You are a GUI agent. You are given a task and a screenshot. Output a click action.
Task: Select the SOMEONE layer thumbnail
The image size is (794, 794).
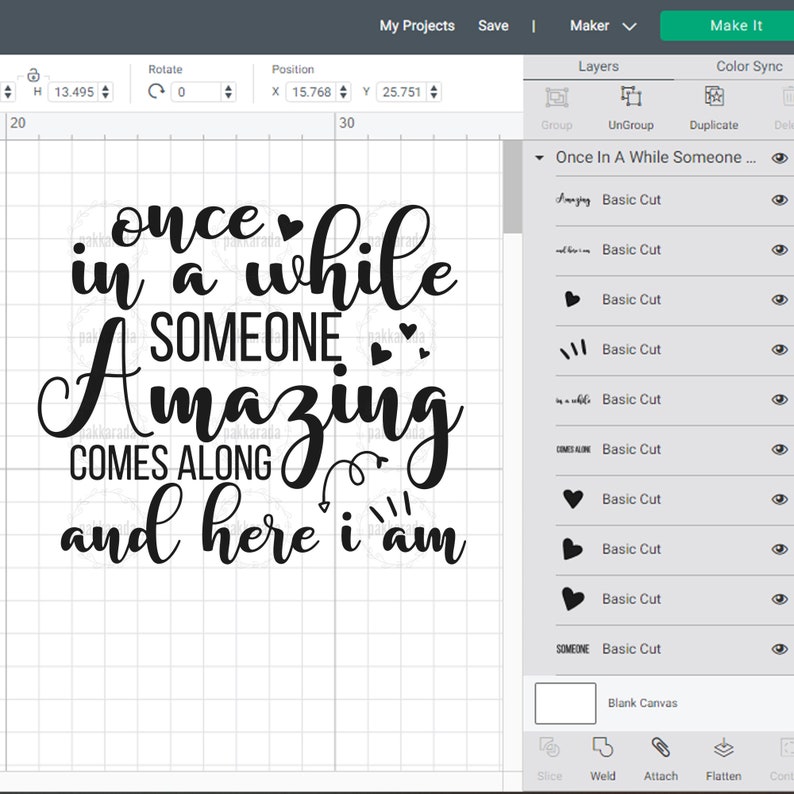point(573,649)
